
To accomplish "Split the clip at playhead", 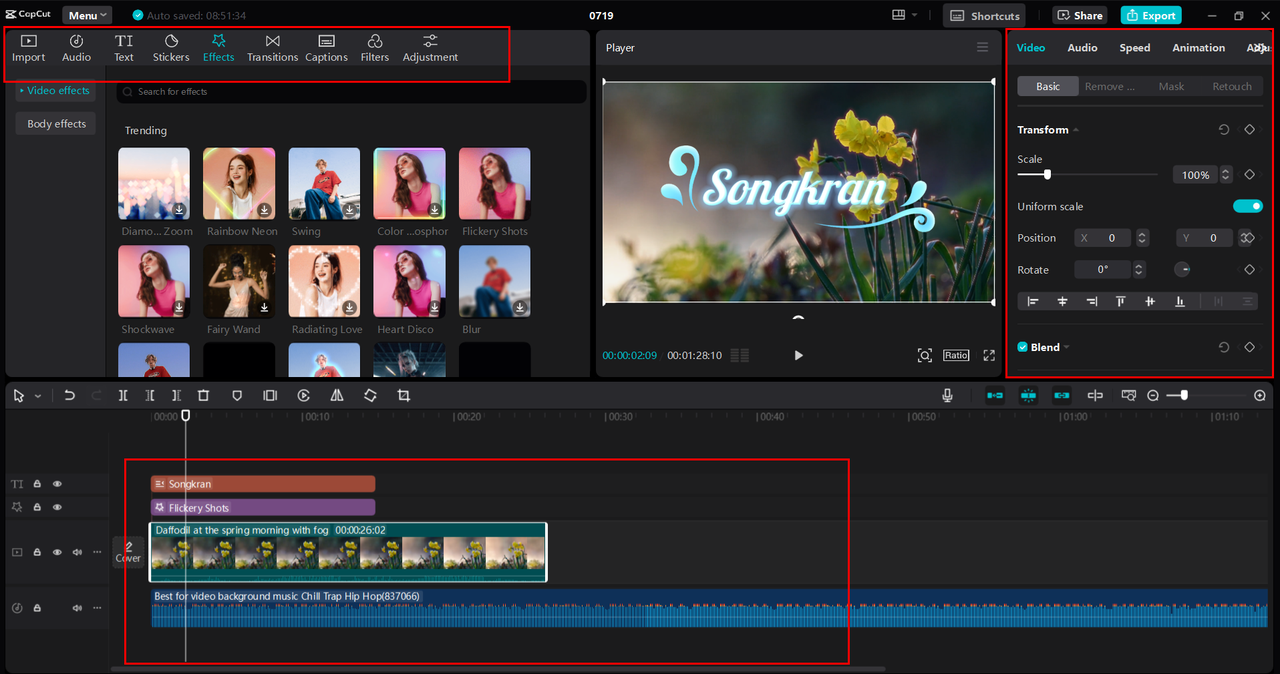I will point(123,396).
